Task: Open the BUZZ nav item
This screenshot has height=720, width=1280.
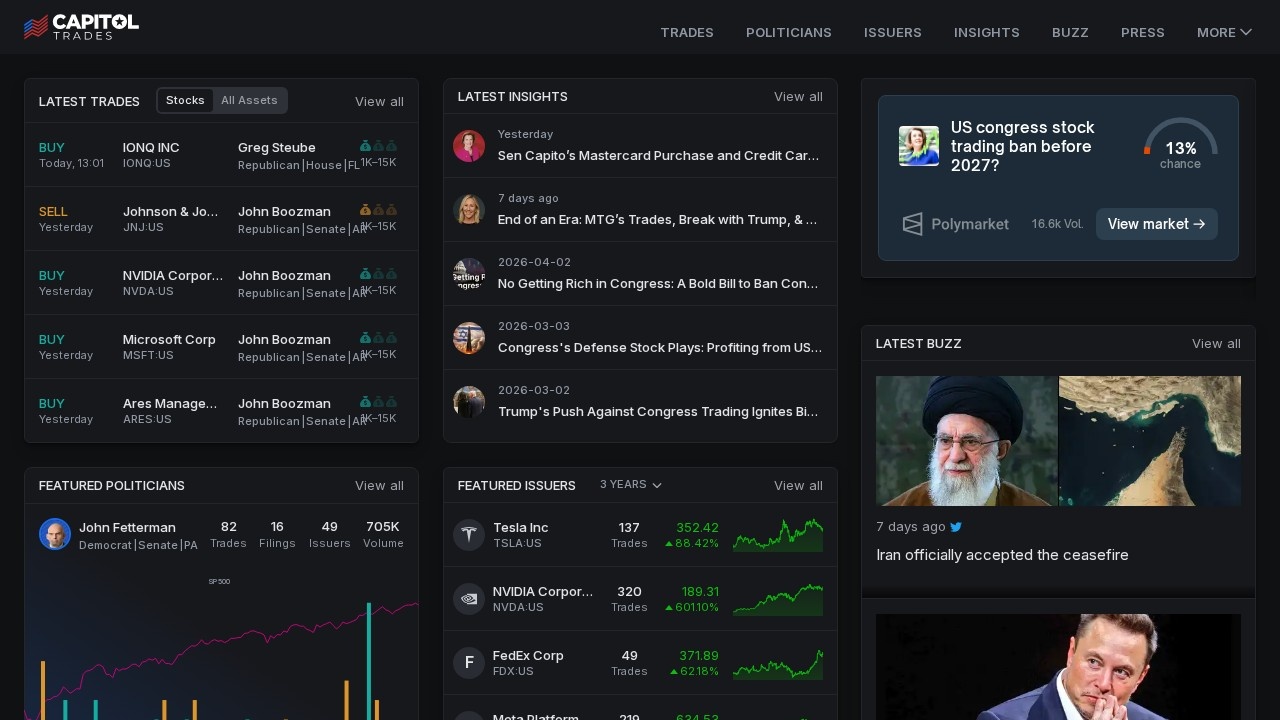Action: [x=1070, y=32]
